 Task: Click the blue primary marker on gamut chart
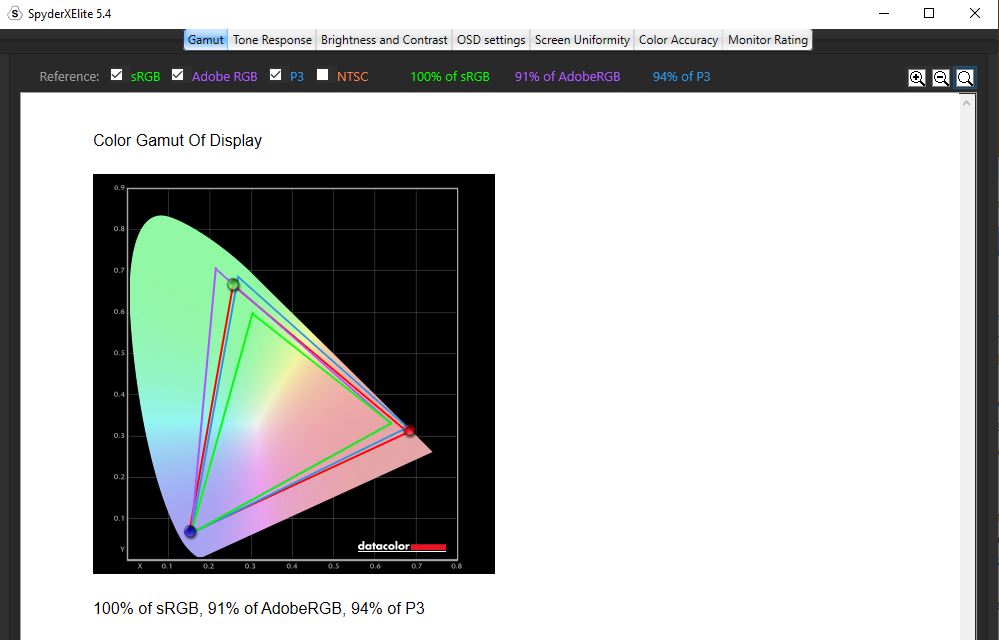190,531
